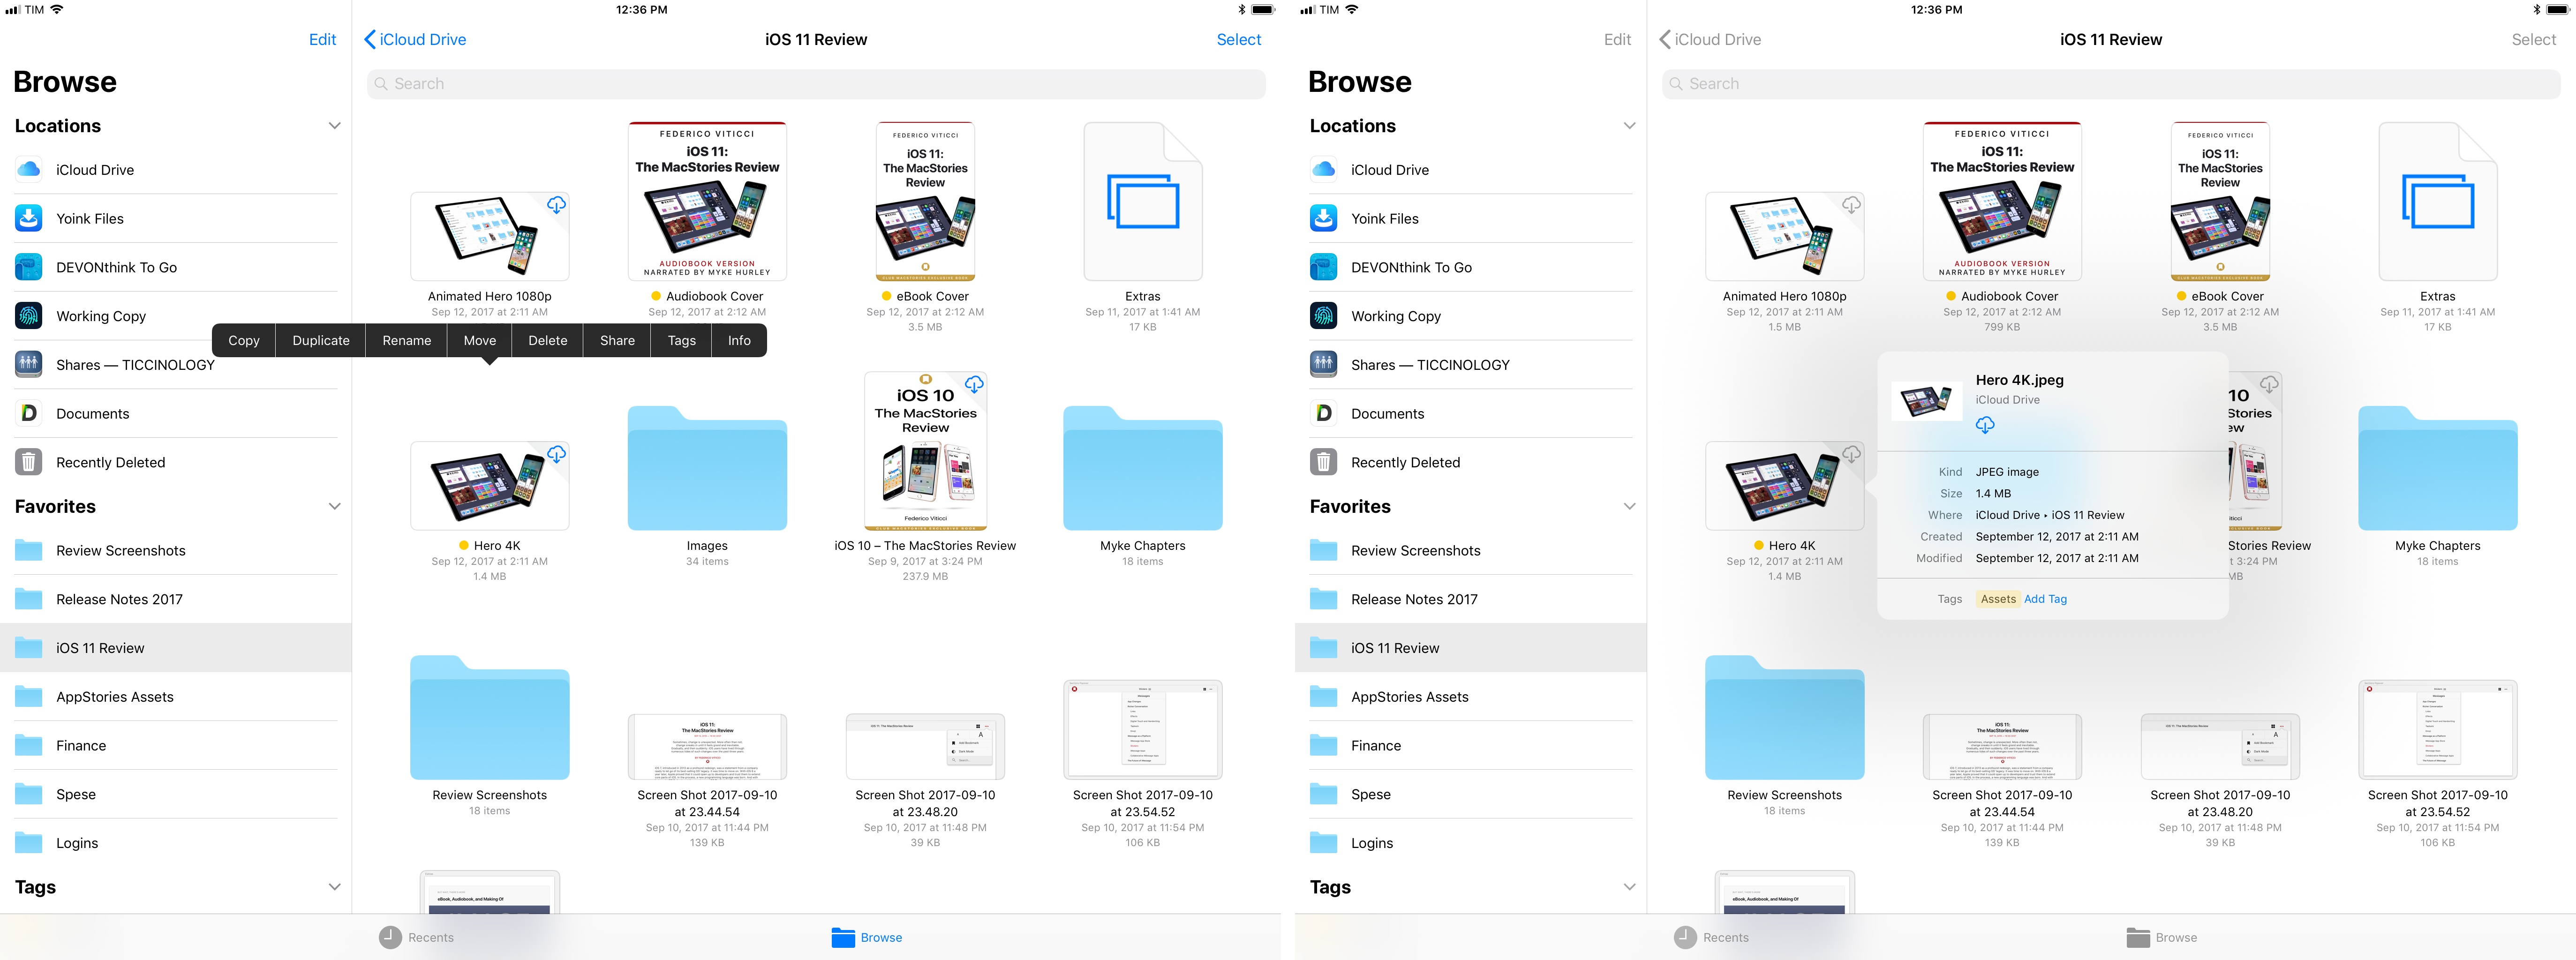Tap Select in left screenshot header
This screenshot has height=960, width=2576.
pos(1239,40)
